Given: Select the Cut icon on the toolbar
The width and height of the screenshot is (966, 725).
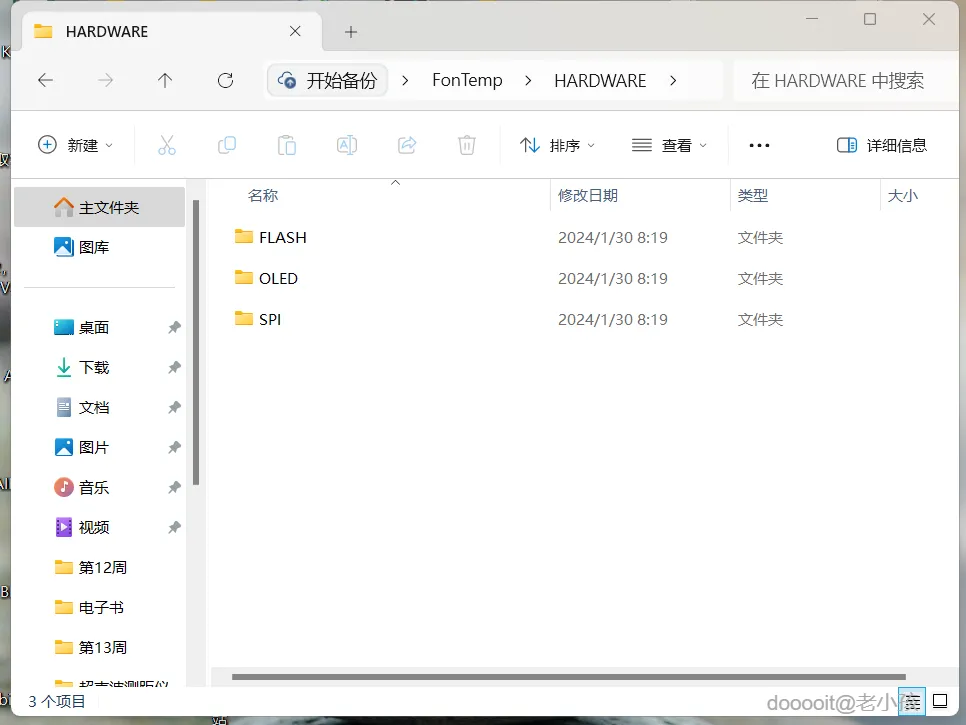Looking at the screenshot, I should point(167,145).
